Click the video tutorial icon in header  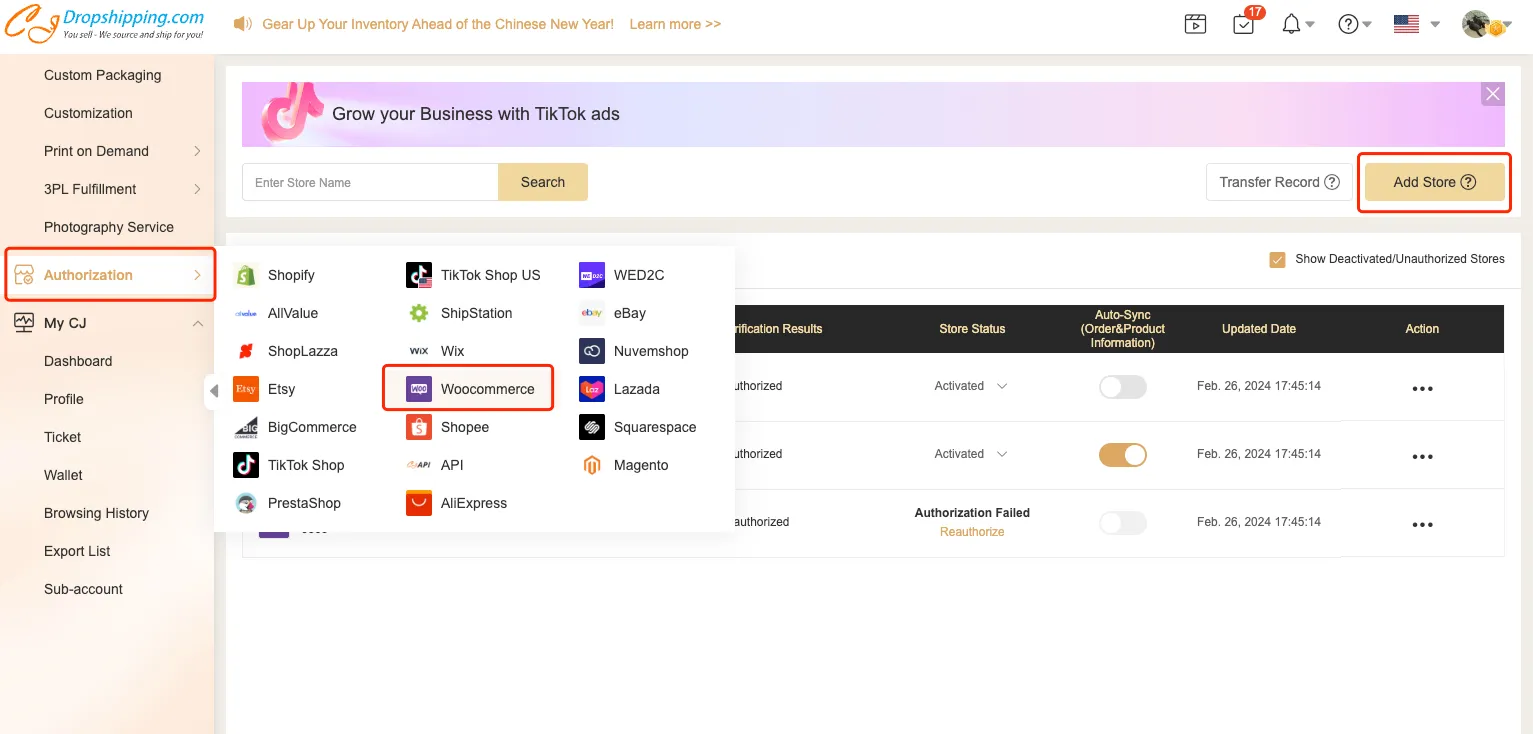(x=1195, y=24)
